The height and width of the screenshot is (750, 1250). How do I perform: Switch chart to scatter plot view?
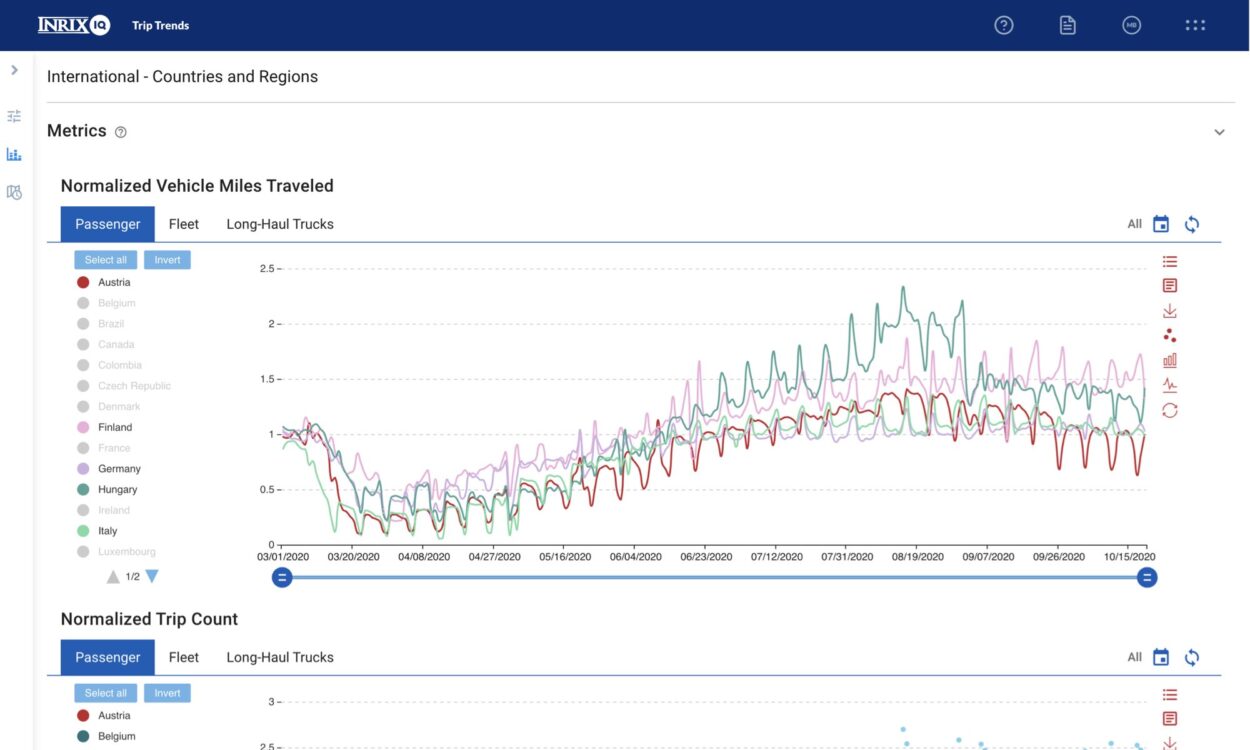coord(1169,335)
